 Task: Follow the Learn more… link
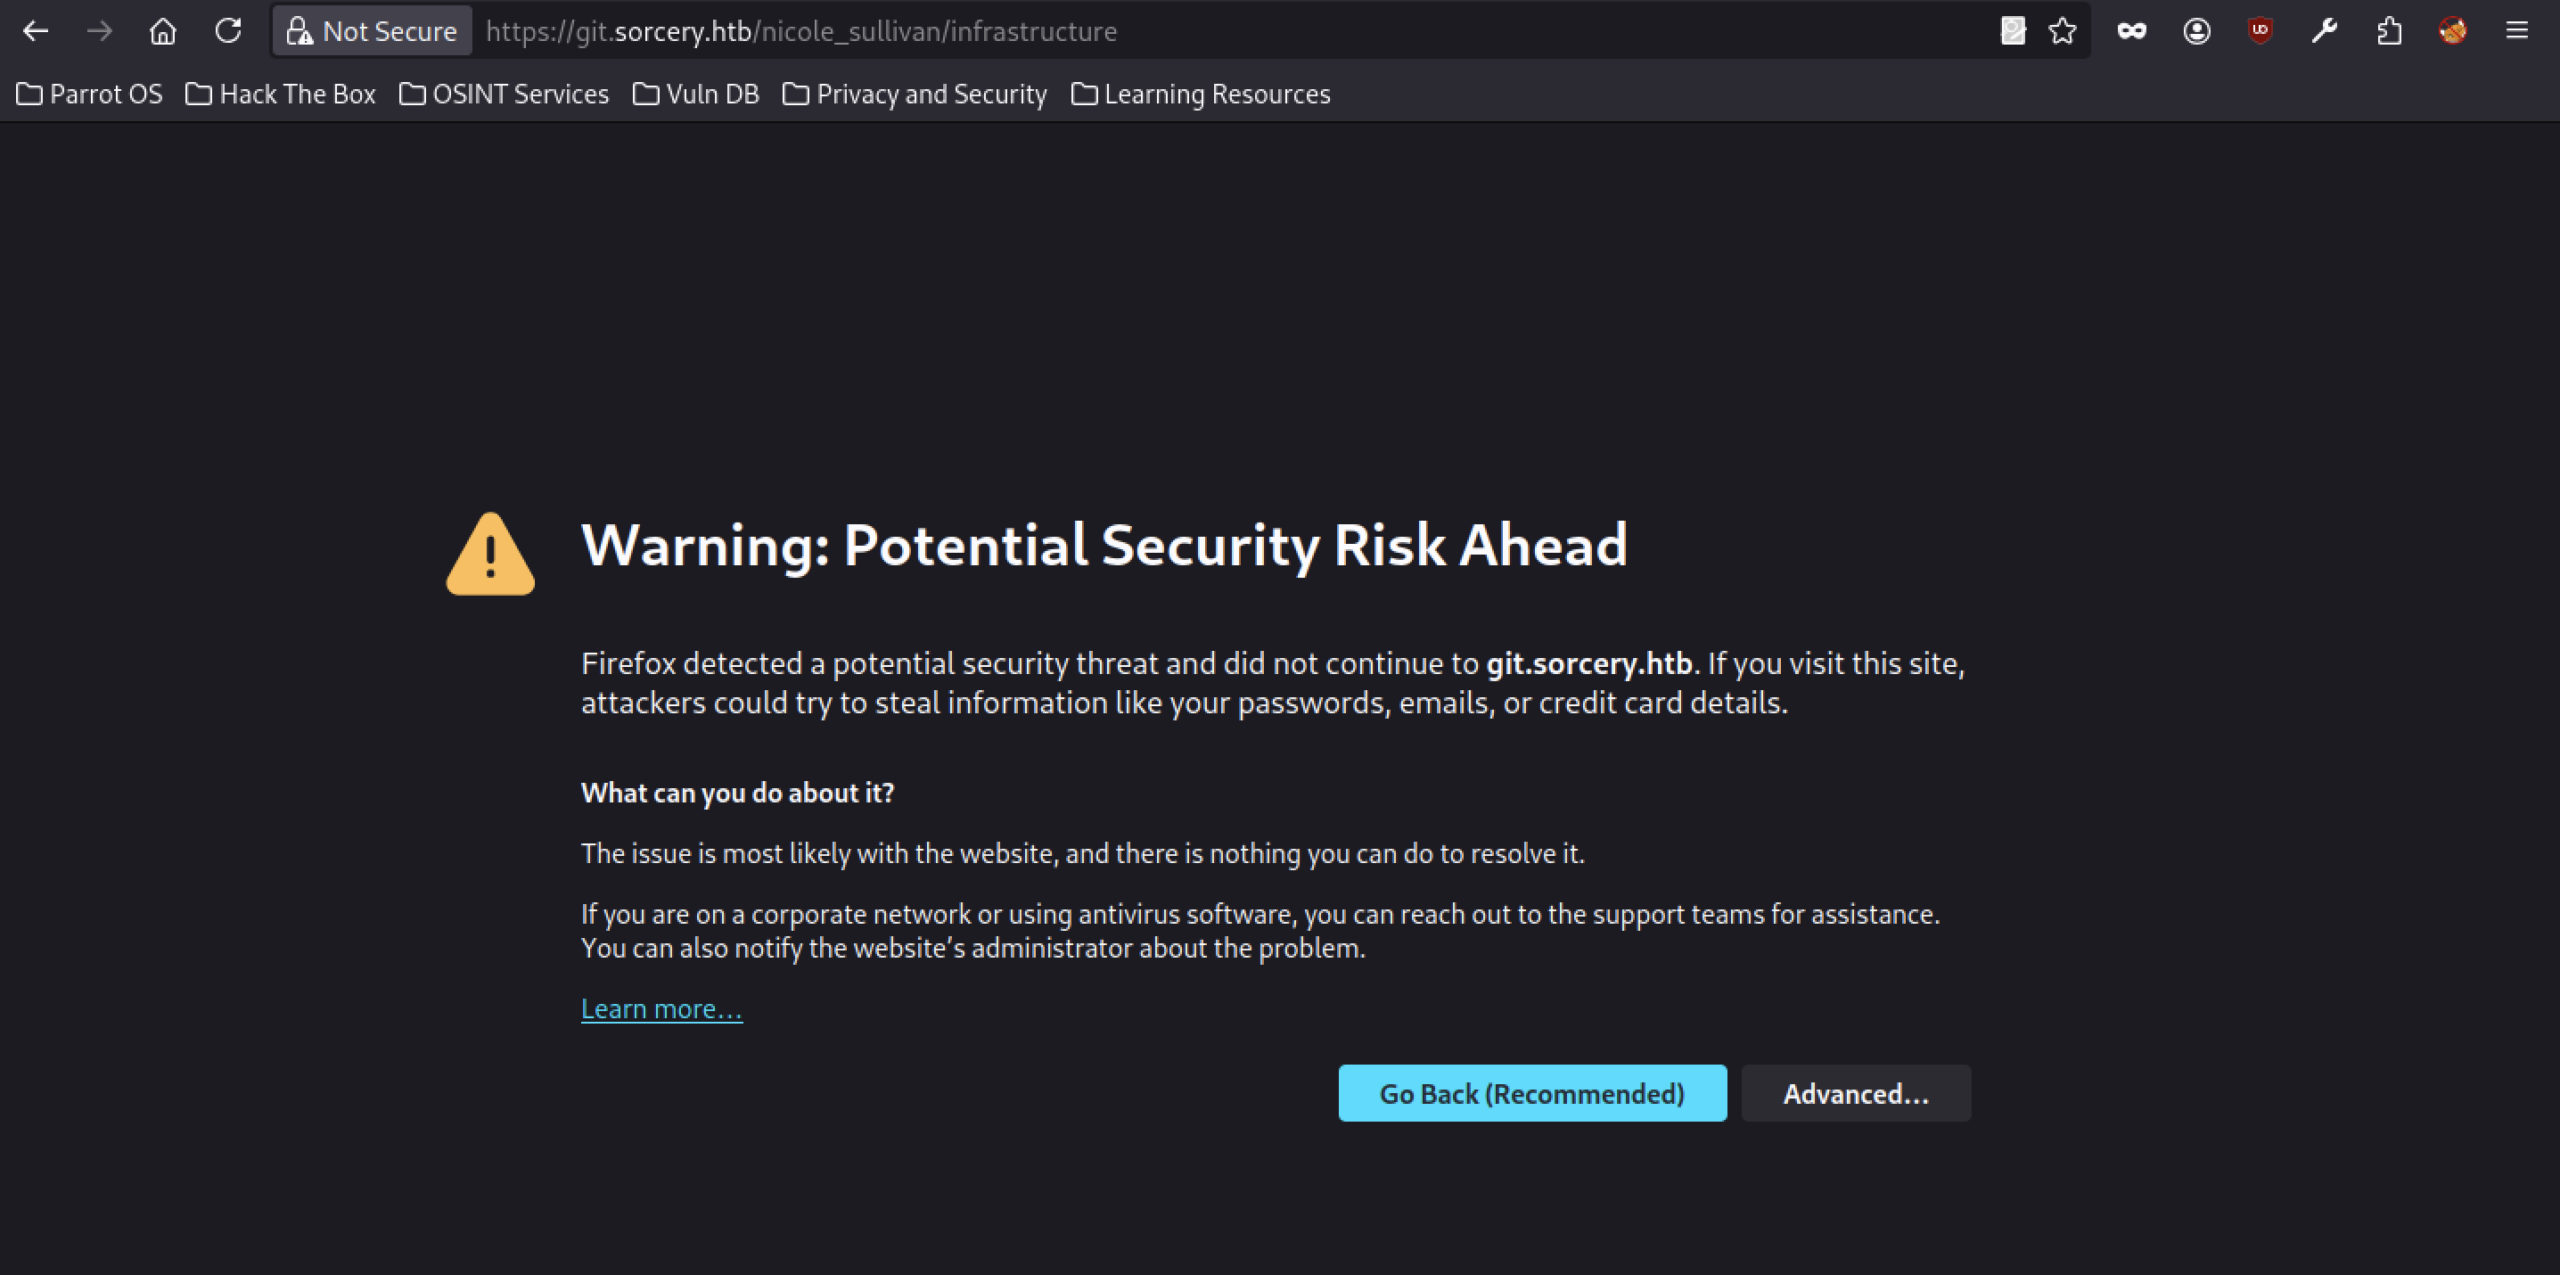(661, 1009)
